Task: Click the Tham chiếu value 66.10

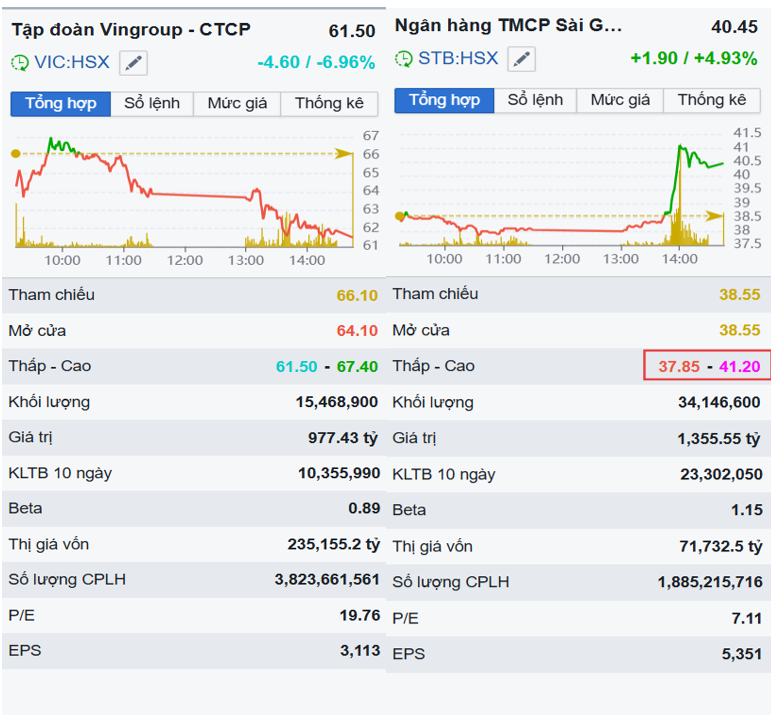Action: click(357, 296)
